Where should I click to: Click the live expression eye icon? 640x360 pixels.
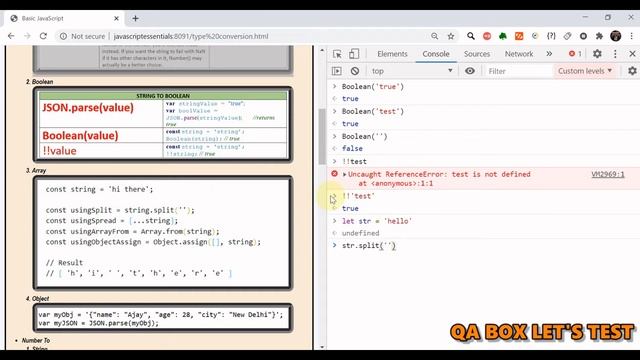pos(470,71)
